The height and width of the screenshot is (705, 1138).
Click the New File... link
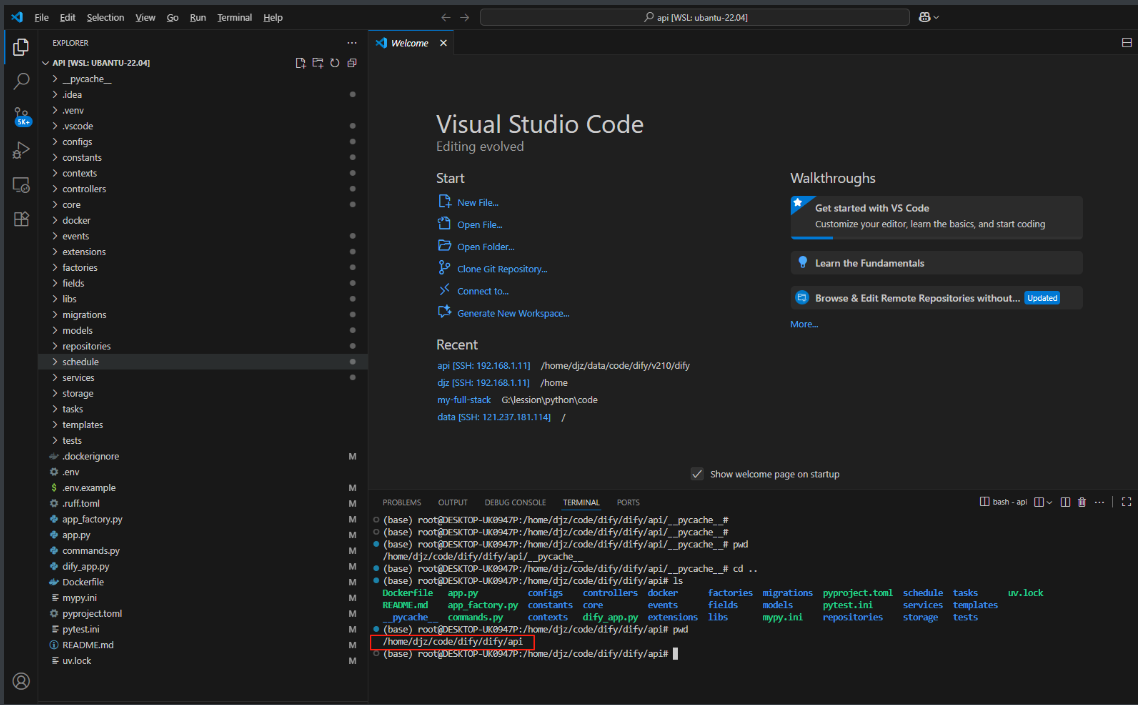(478, 203)
